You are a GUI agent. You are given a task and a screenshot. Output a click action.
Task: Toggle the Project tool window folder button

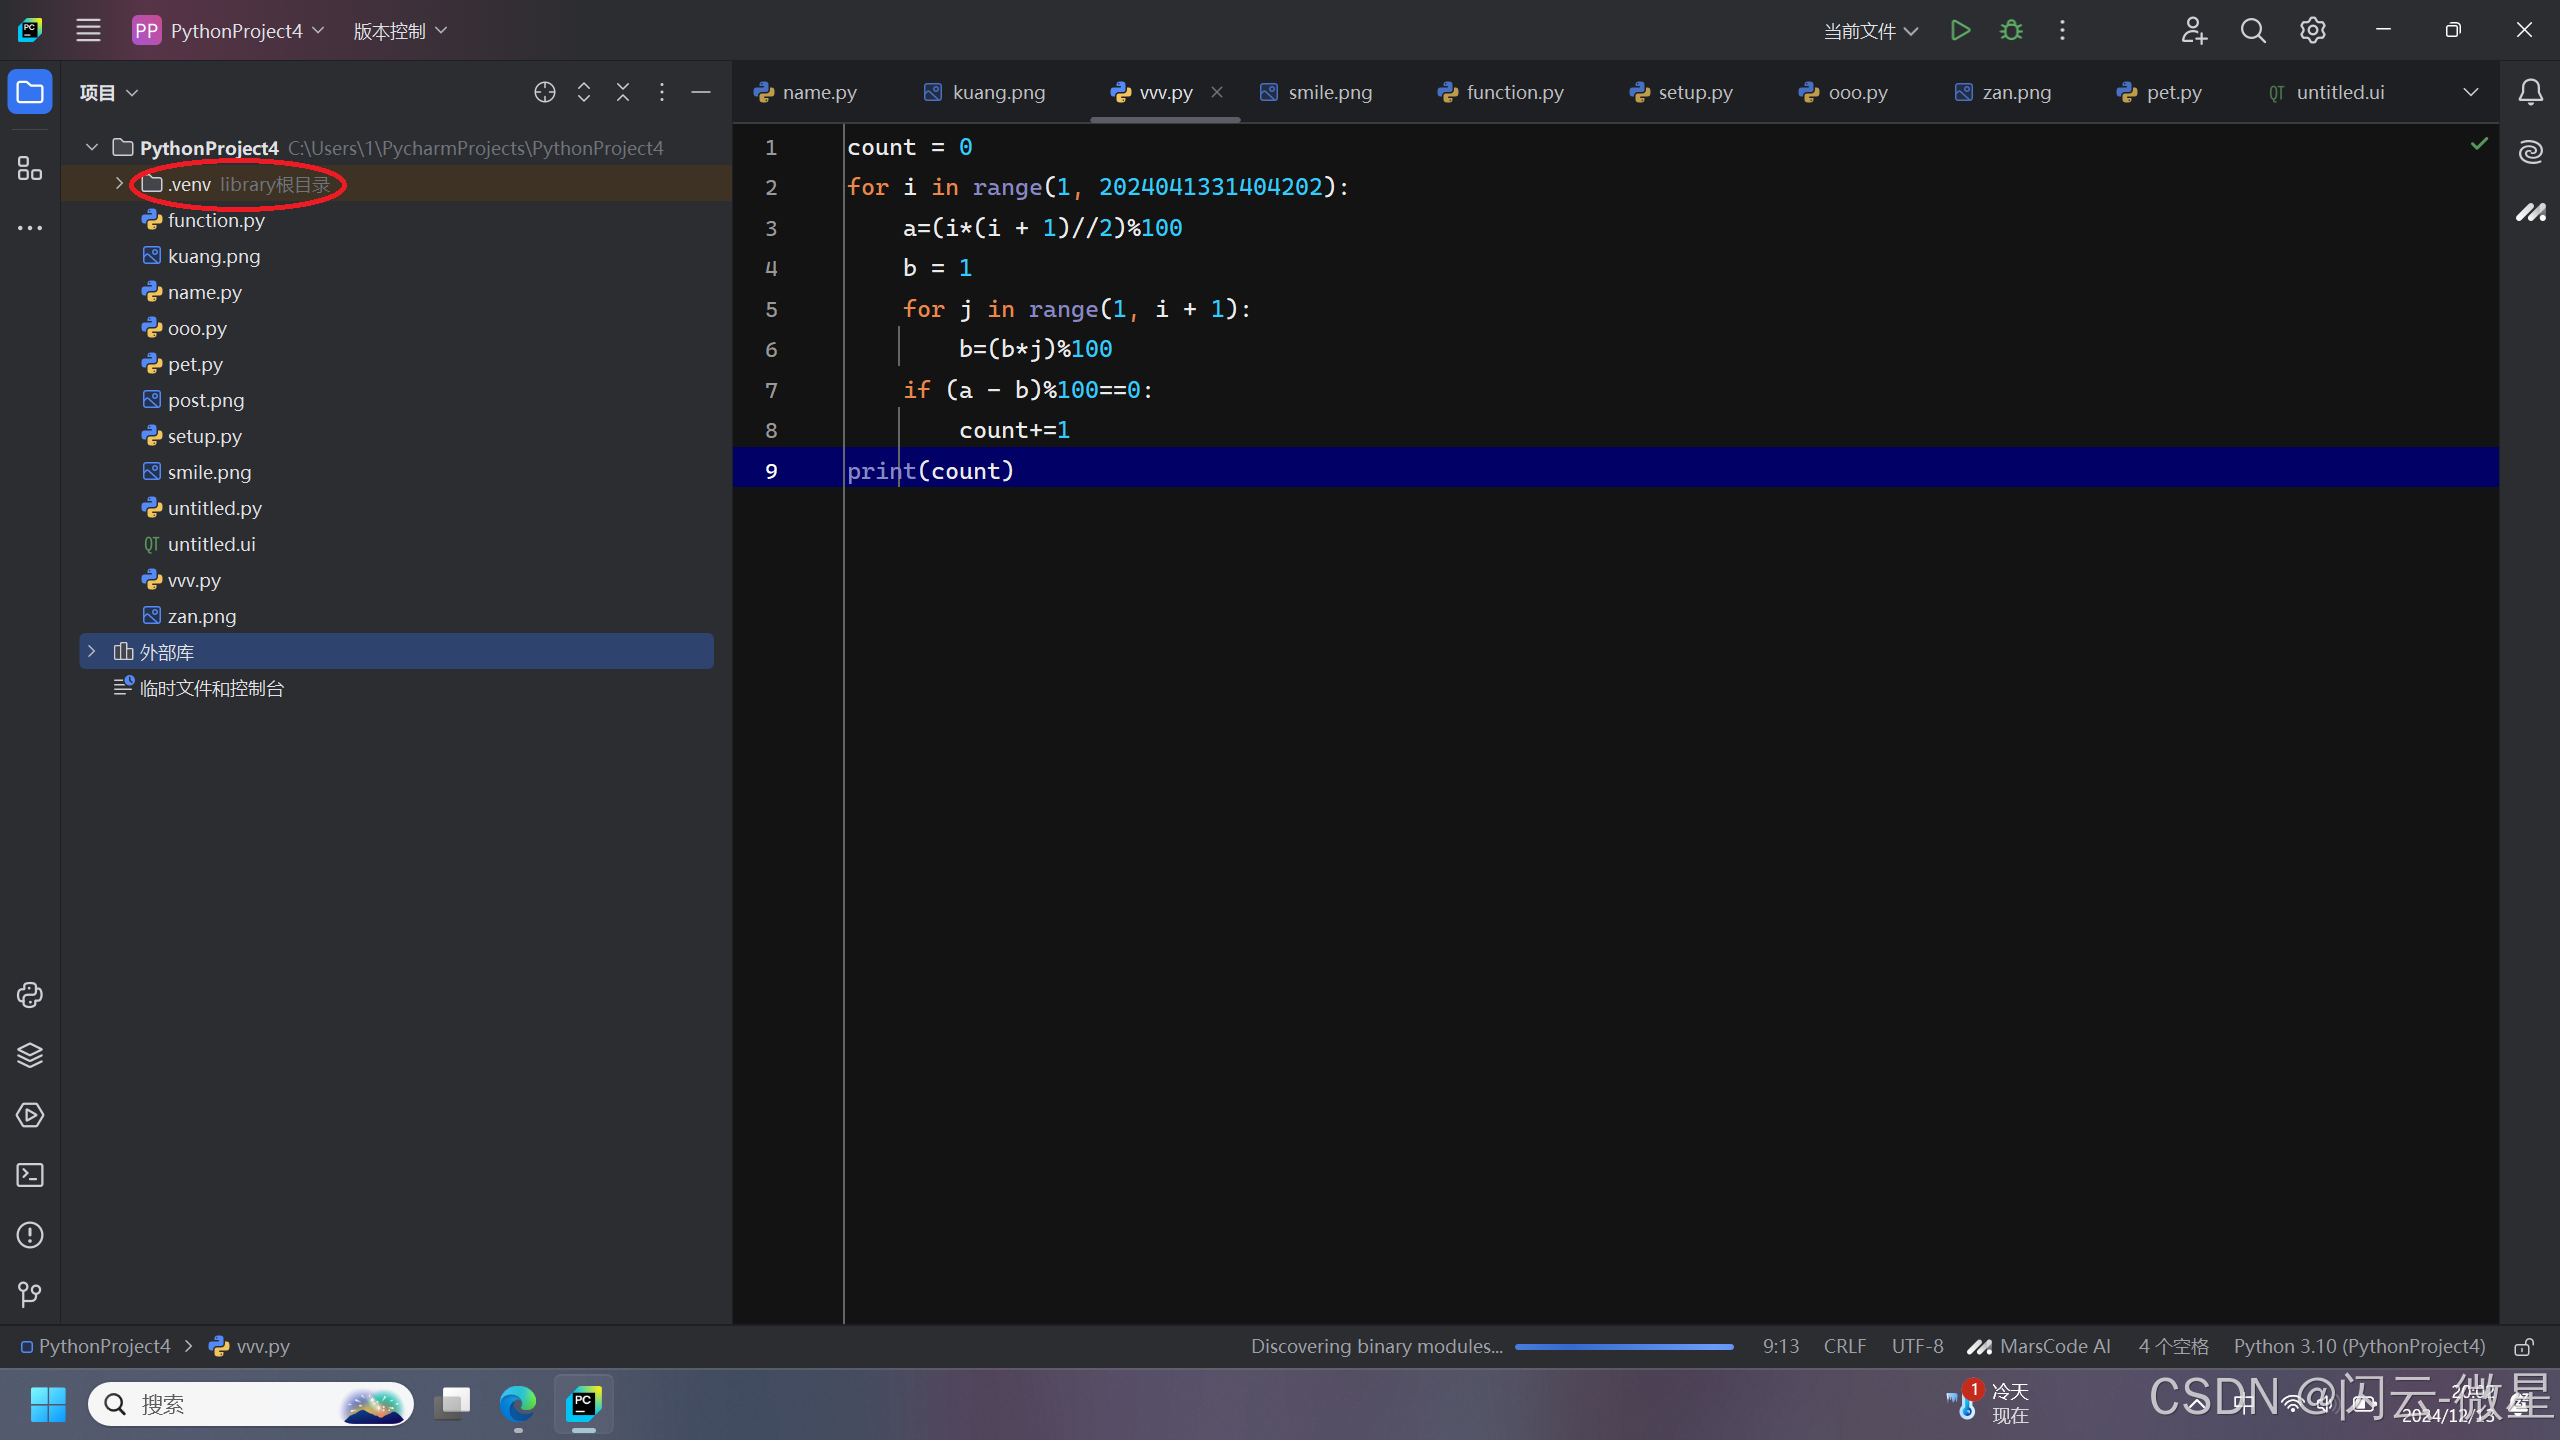click(x=30, y=92)
